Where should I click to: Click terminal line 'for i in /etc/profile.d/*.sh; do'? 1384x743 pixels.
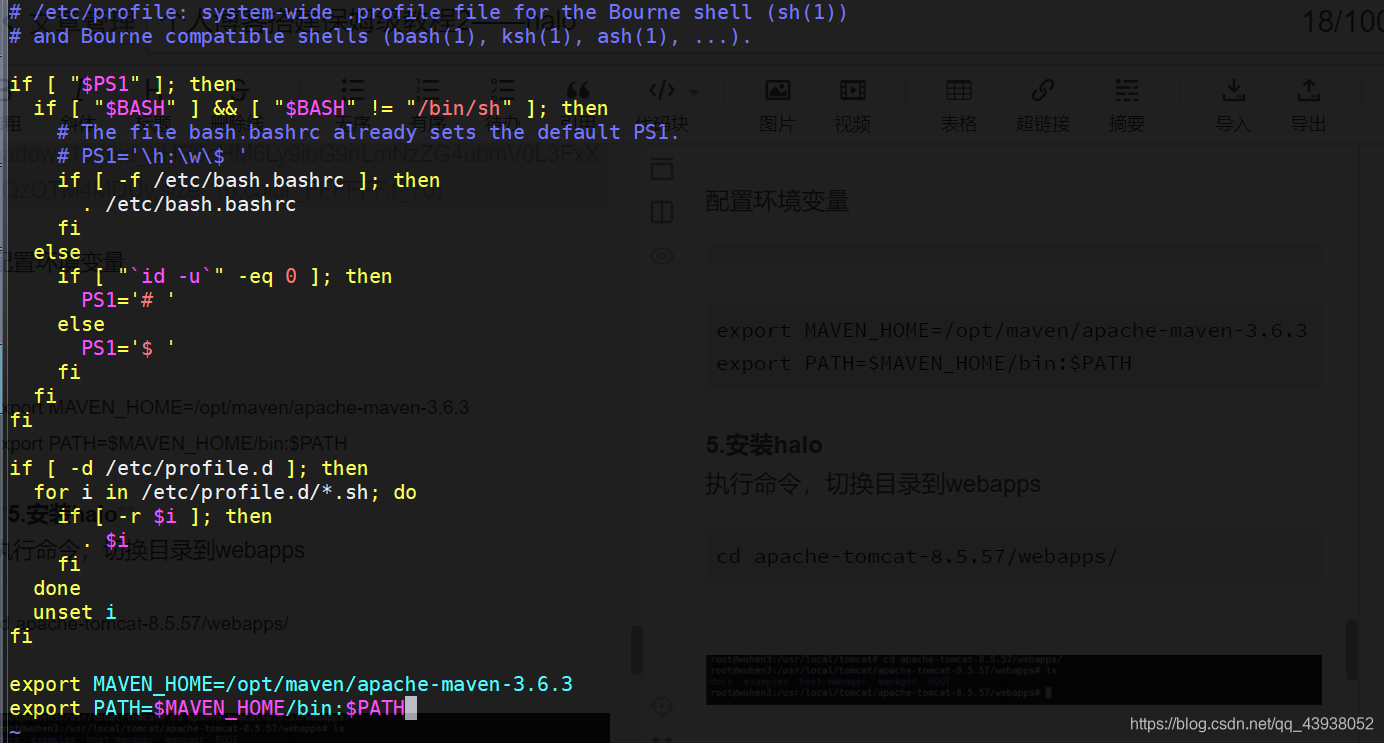pos(225,492)
